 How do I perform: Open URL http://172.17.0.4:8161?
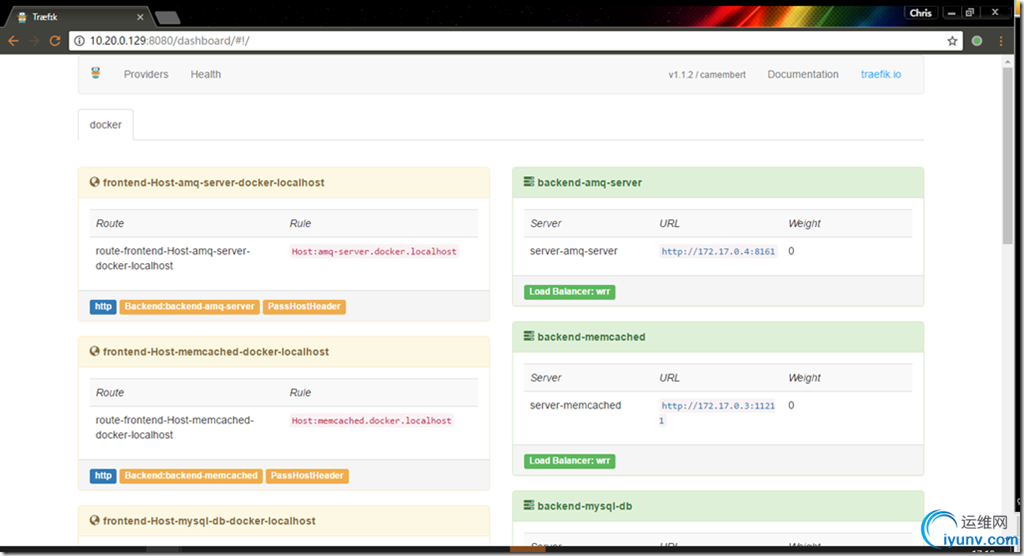click(x=718, y=252)
